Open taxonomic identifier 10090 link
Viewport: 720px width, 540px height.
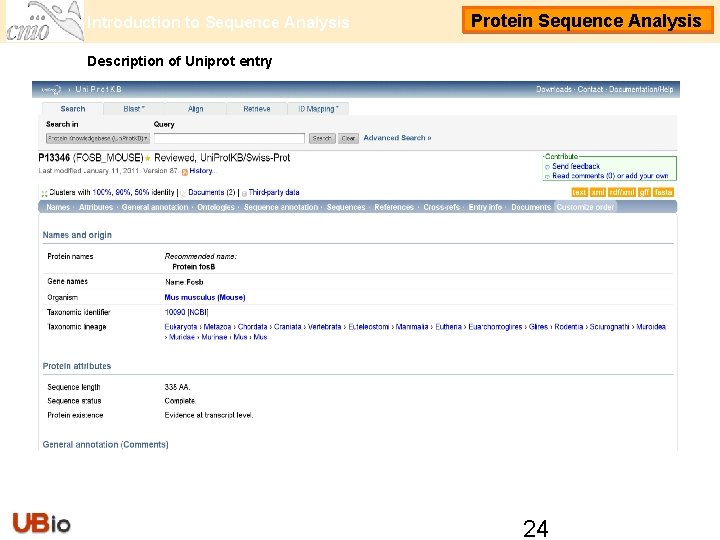(174, 312)
